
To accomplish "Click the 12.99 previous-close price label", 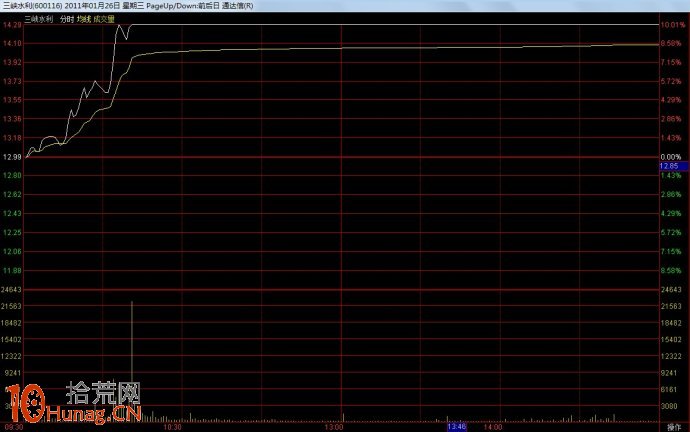I will click(x=12, y=157).
